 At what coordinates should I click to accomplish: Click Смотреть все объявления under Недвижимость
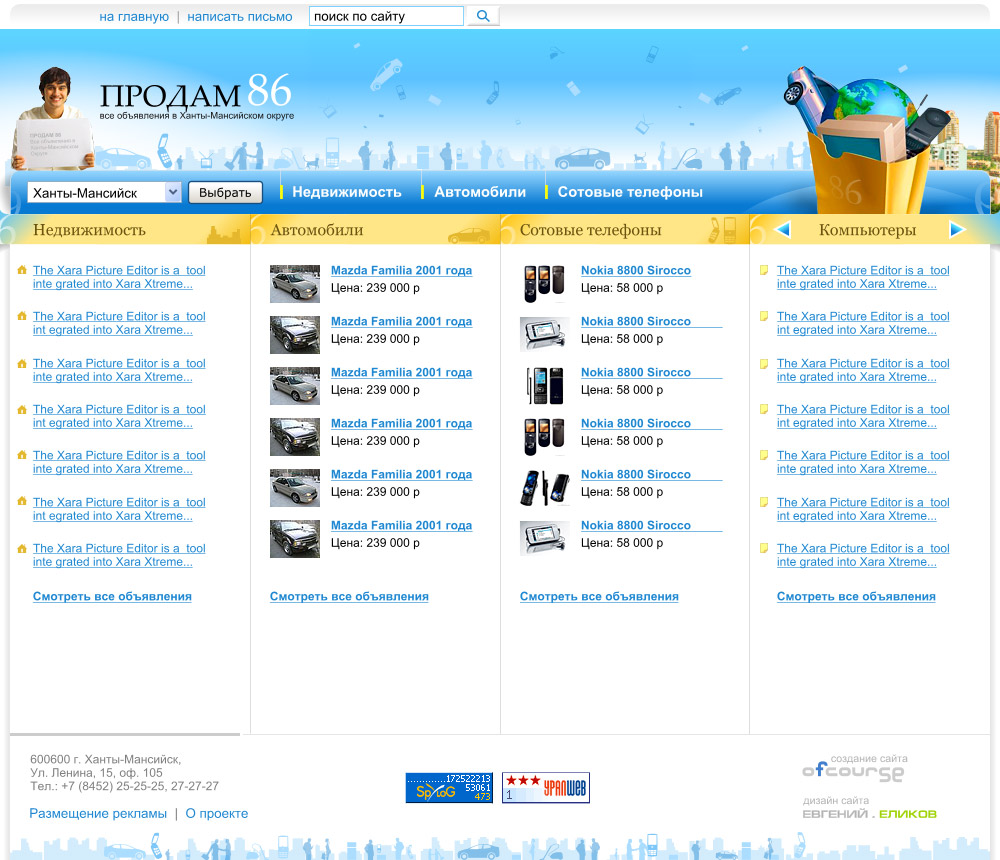[112, 597]
